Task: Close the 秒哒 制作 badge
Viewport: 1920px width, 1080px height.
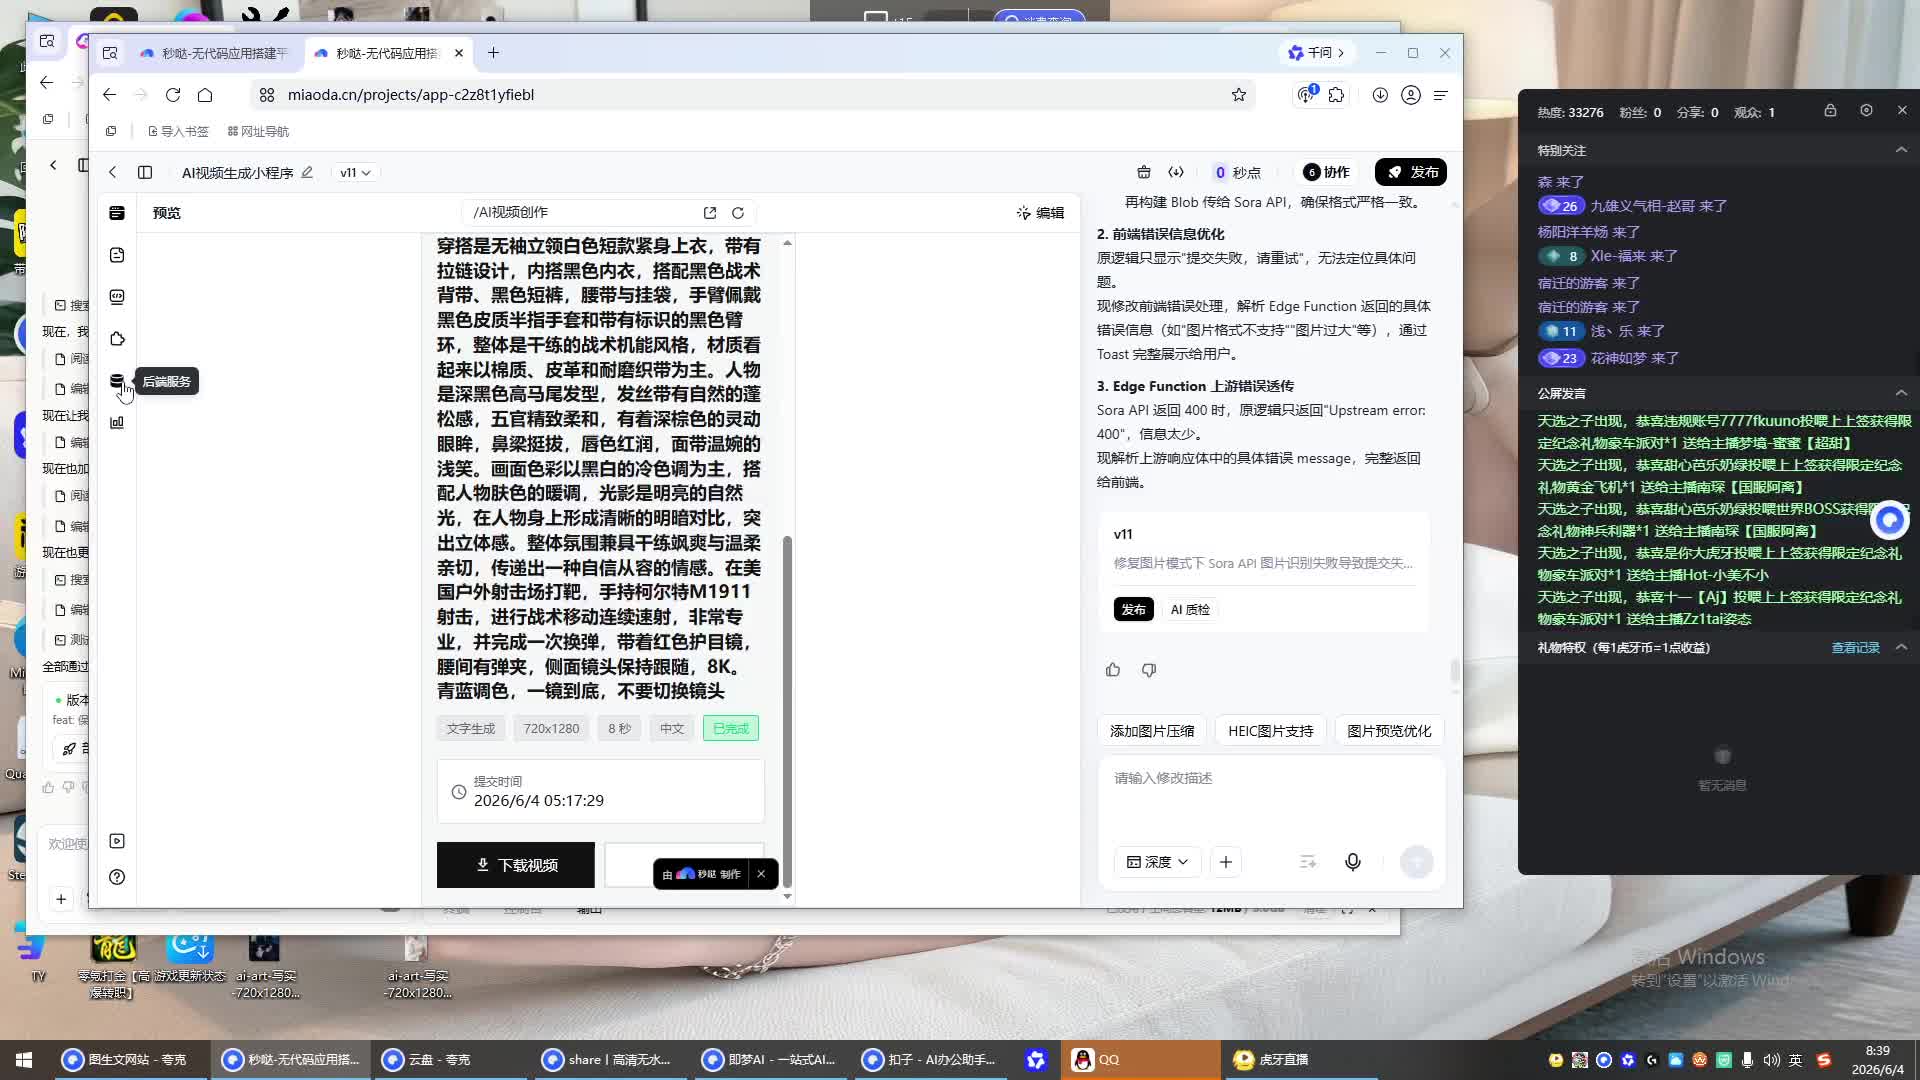Action: [x=761, y=874]
